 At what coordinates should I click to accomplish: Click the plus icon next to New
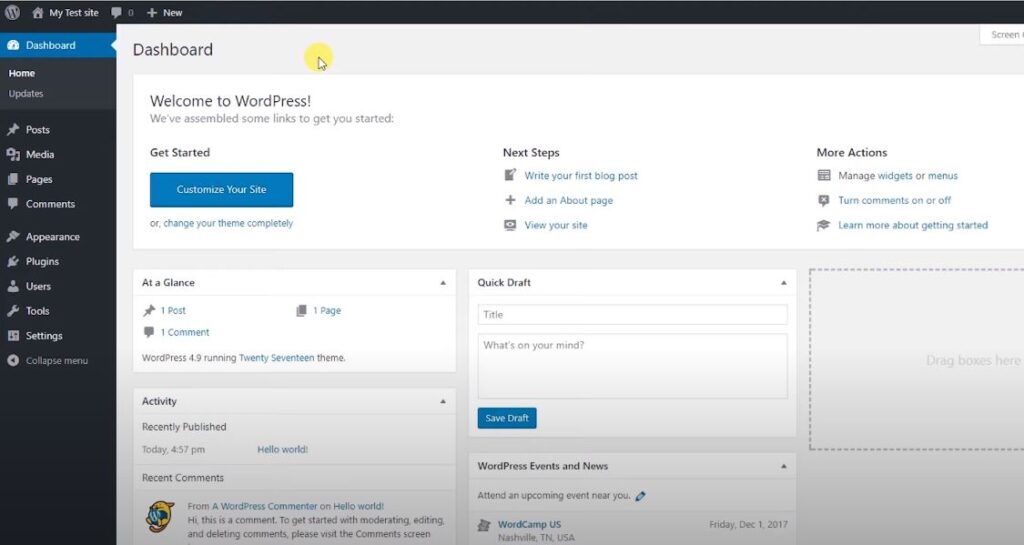(152, 12)
